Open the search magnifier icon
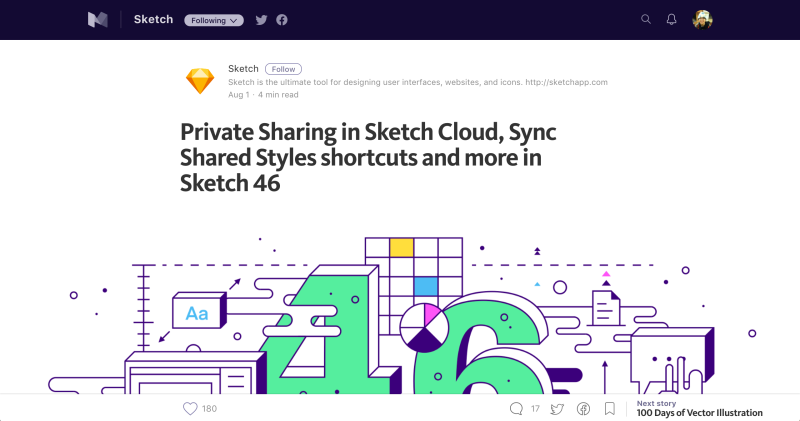800x421 pixels. (x=646, y=19)
